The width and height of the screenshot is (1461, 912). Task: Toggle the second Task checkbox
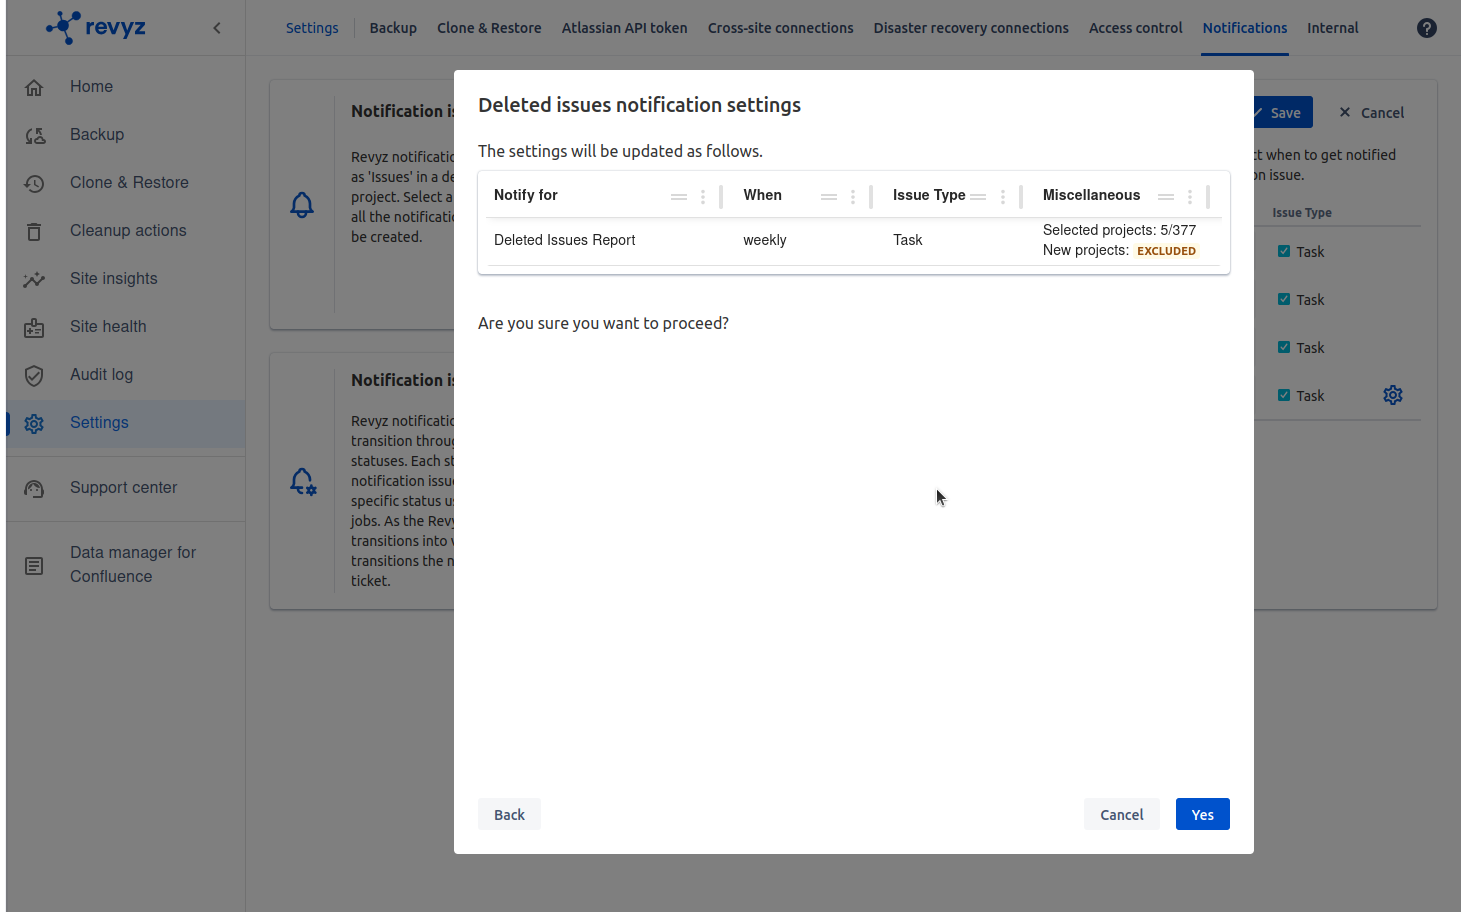tap(1284, 299)
